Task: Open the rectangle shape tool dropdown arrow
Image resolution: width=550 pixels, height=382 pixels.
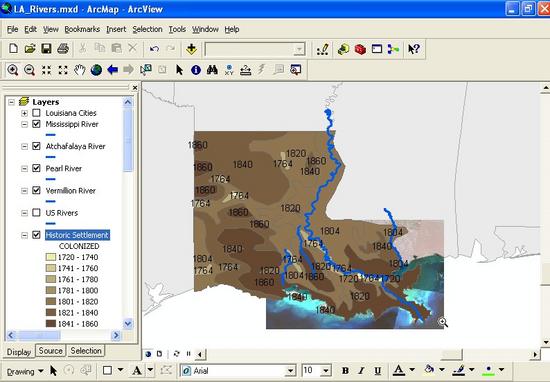Action: coord(120,370)
